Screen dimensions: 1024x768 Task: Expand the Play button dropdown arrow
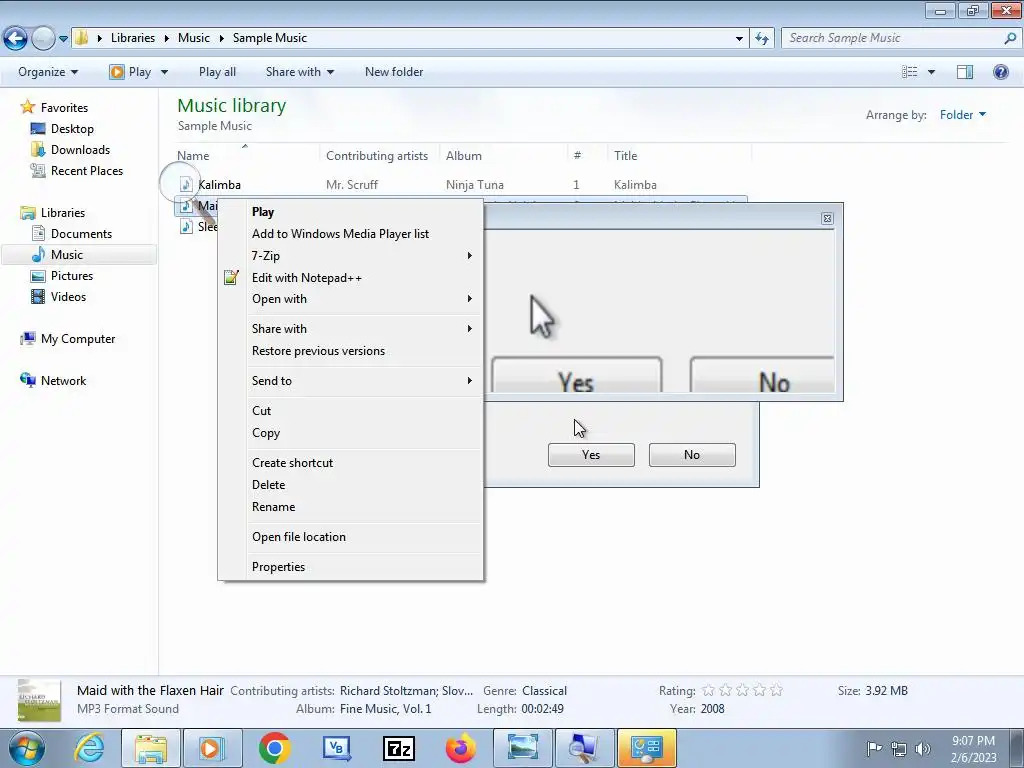(164, 72)
